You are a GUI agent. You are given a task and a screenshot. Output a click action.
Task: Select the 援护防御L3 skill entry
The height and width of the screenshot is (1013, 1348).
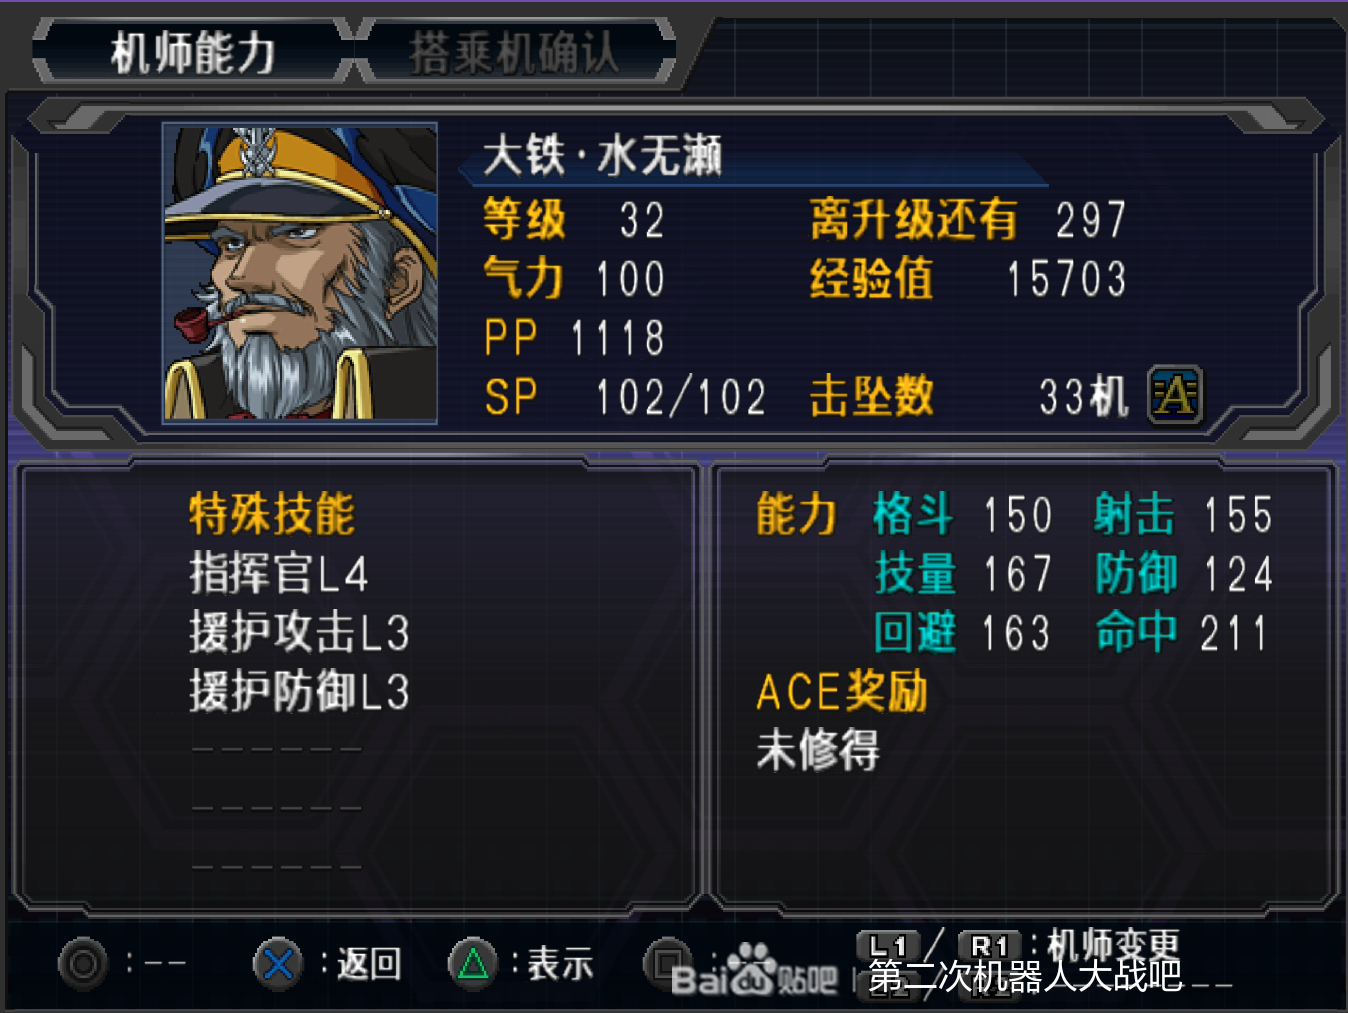[x=299, y=692]
